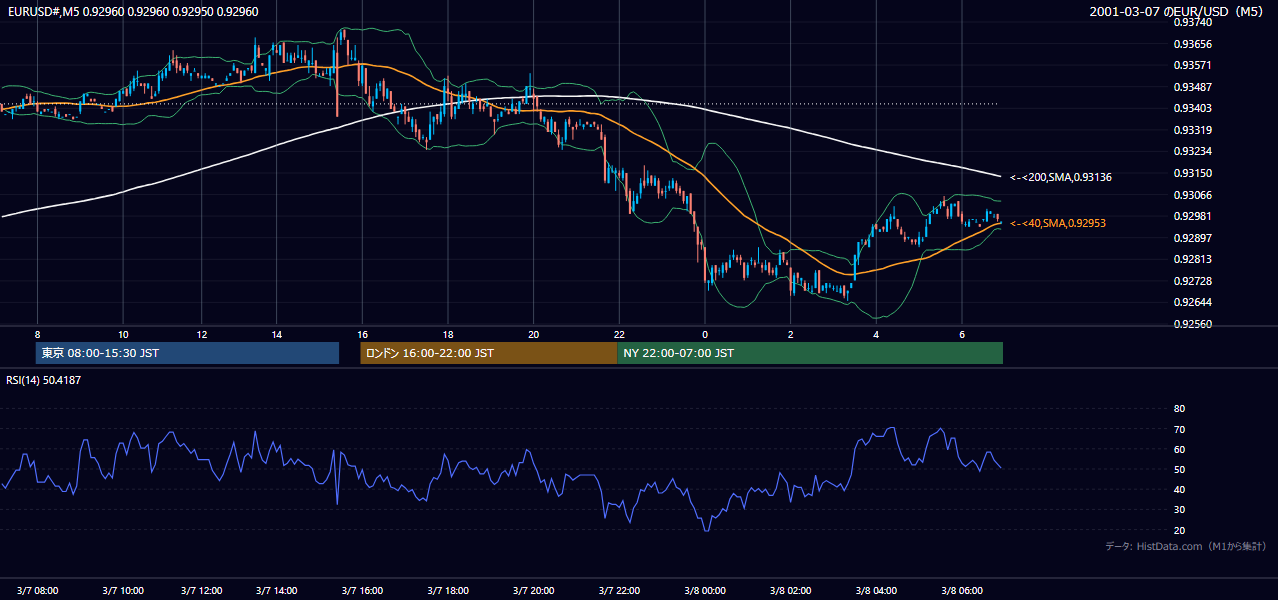Viewport: 1278px width, 600px height.
Task: Click RSI scale label 40
Action: (x=1179, y=489)
